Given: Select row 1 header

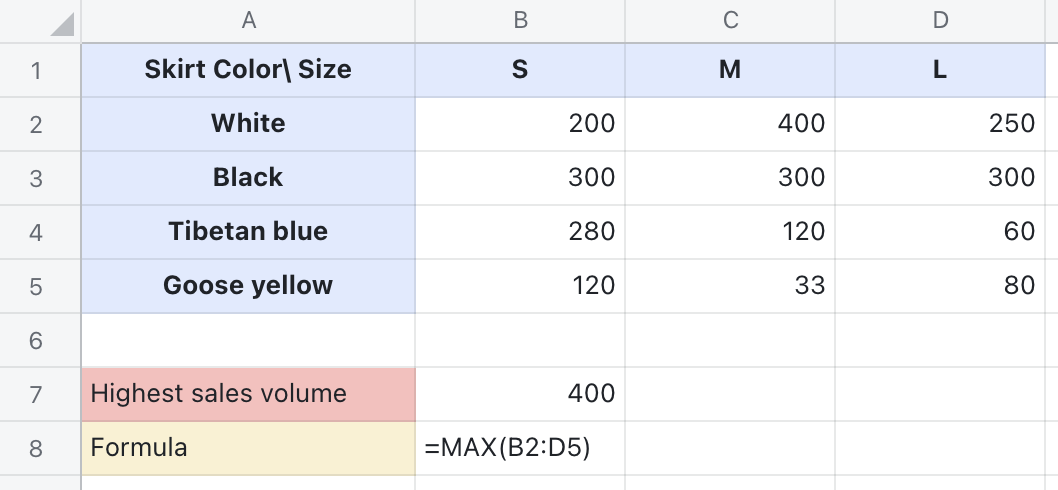Looking at the screenshot, I should (38, 70).
